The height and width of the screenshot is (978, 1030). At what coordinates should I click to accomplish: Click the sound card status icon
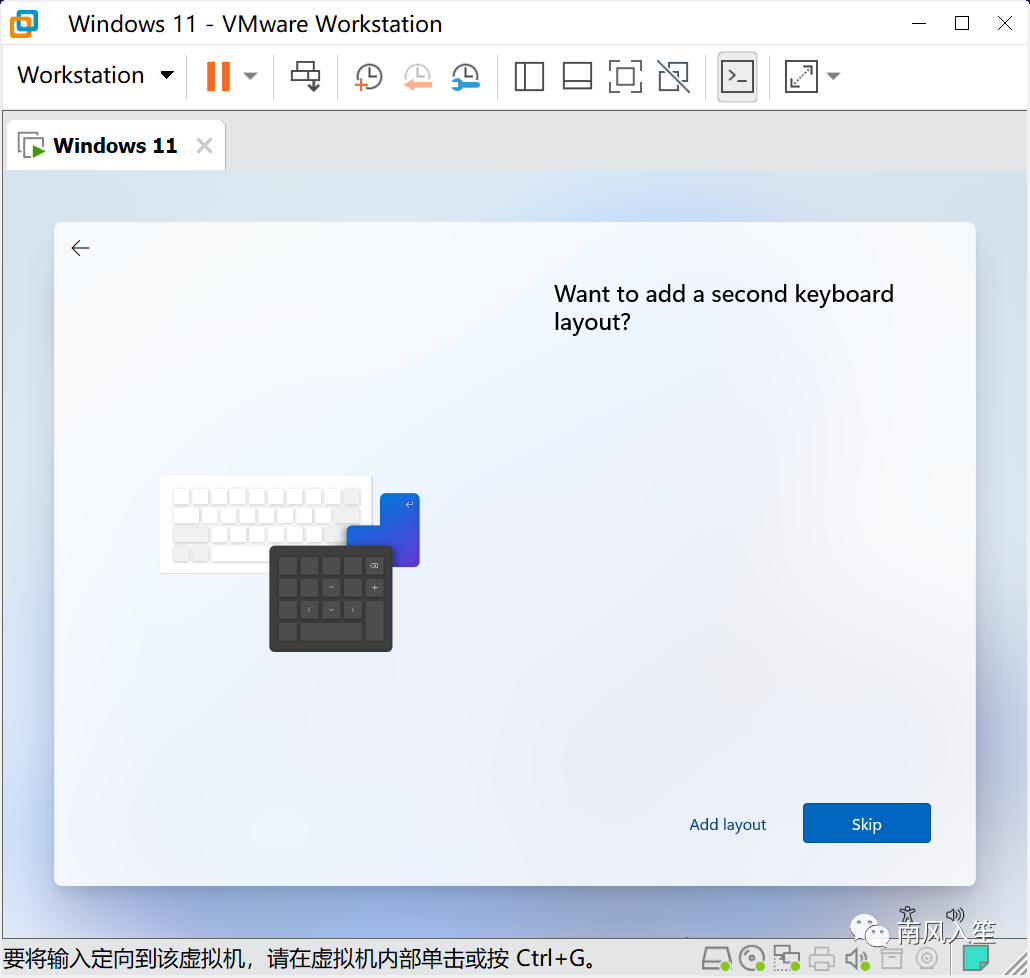tap(857, 959)
